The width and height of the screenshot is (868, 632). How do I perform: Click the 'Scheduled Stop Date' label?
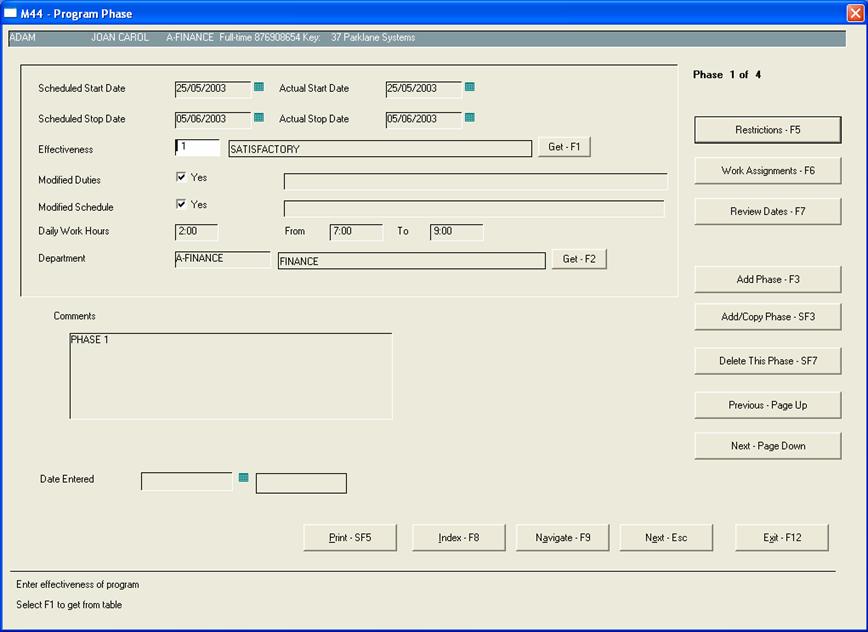pyautogui.click(x=82, y=119)
